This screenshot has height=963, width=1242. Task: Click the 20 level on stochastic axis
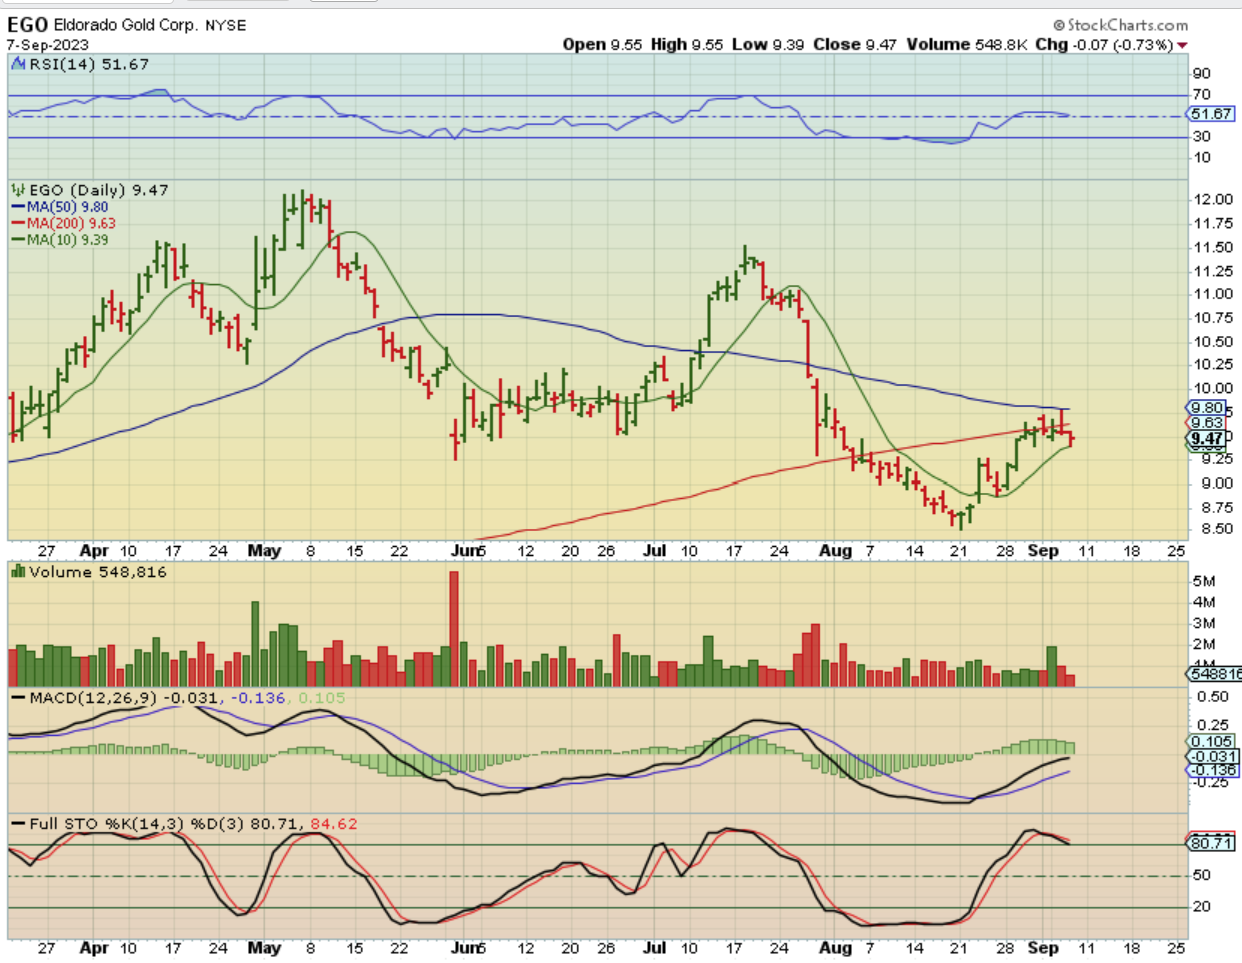pos(1201,907)
